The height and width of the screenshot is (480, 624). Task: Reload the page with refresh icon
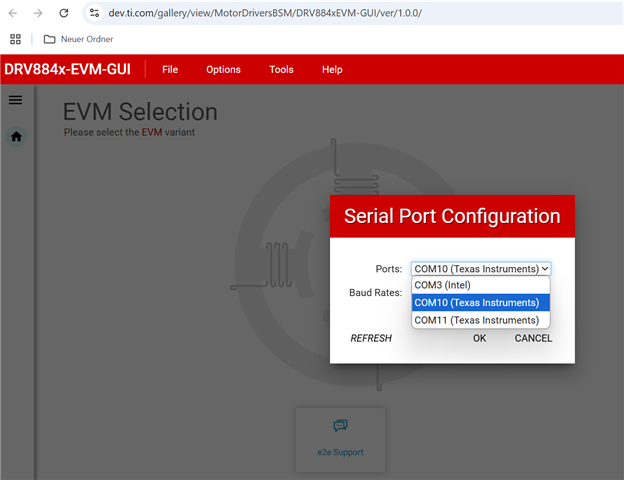64,13
